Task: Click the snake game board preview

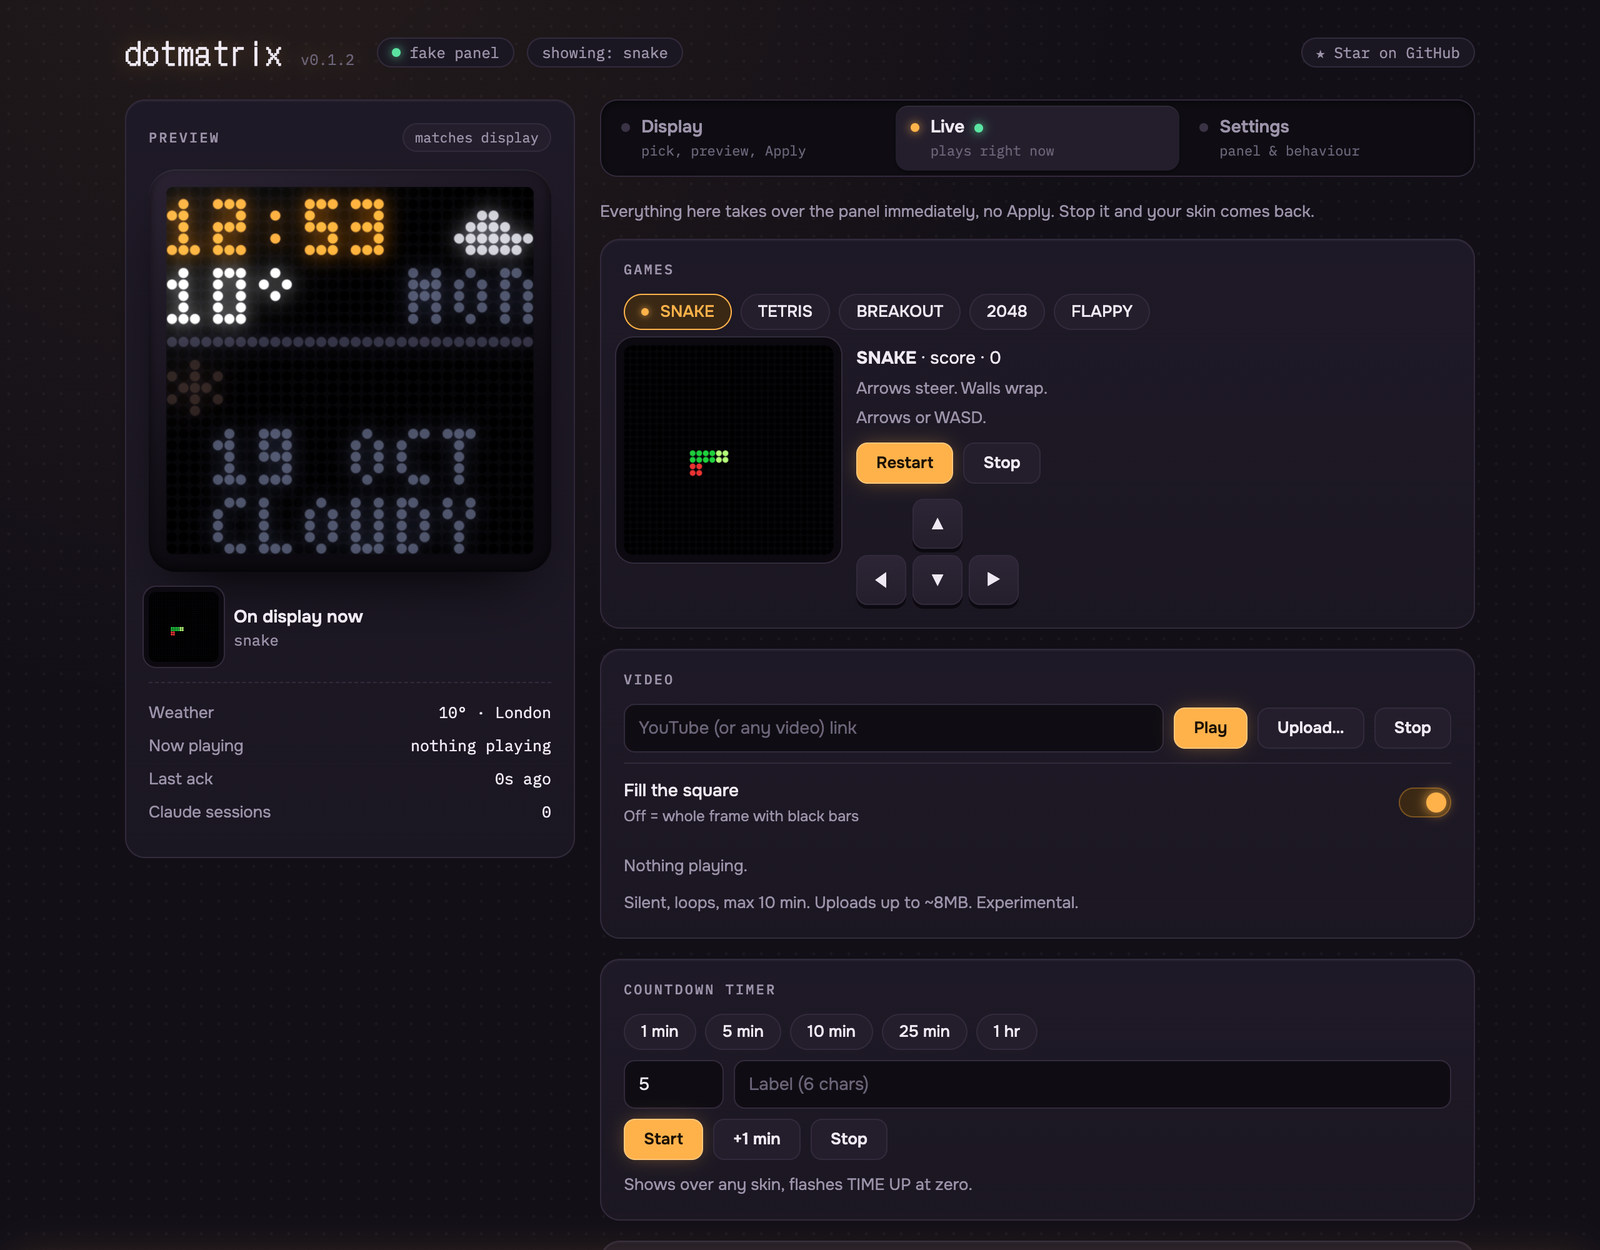Action: point(728,450)
